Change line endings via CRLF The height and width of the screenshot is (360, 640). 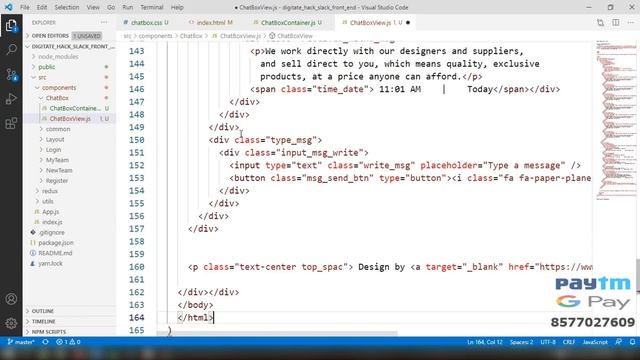569,342
